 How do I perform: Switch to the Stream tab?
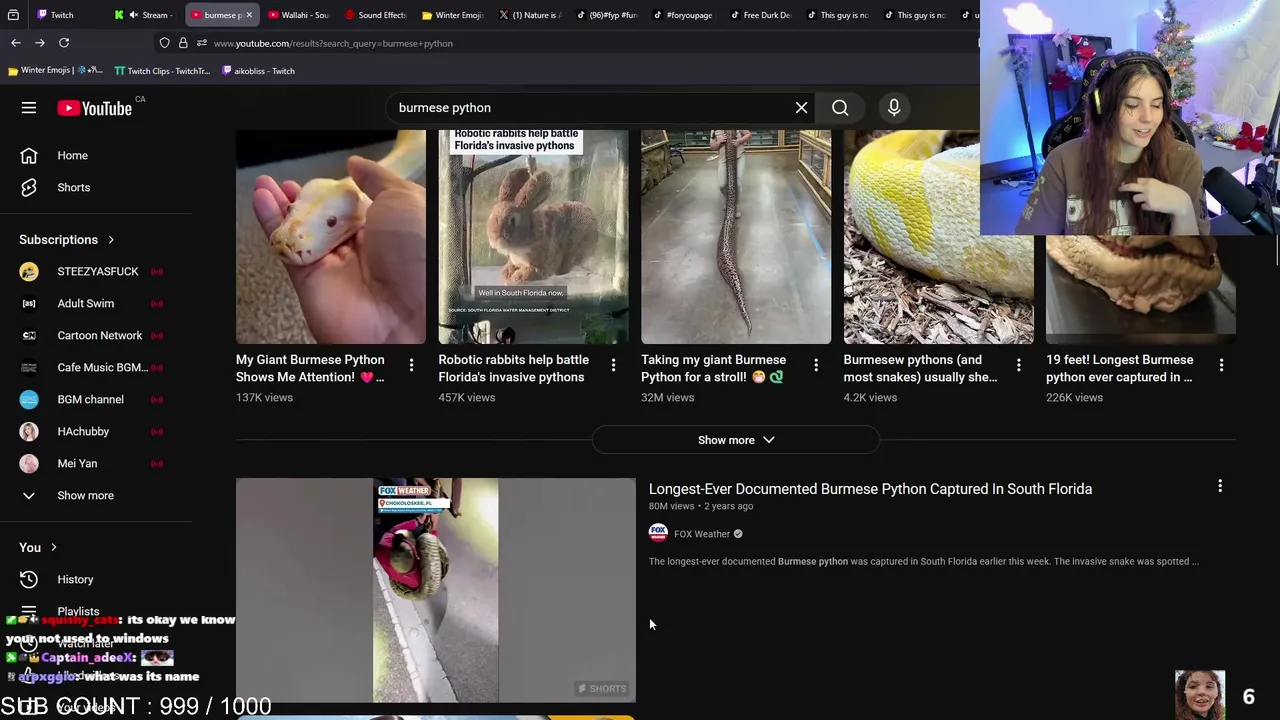(145, 15)
